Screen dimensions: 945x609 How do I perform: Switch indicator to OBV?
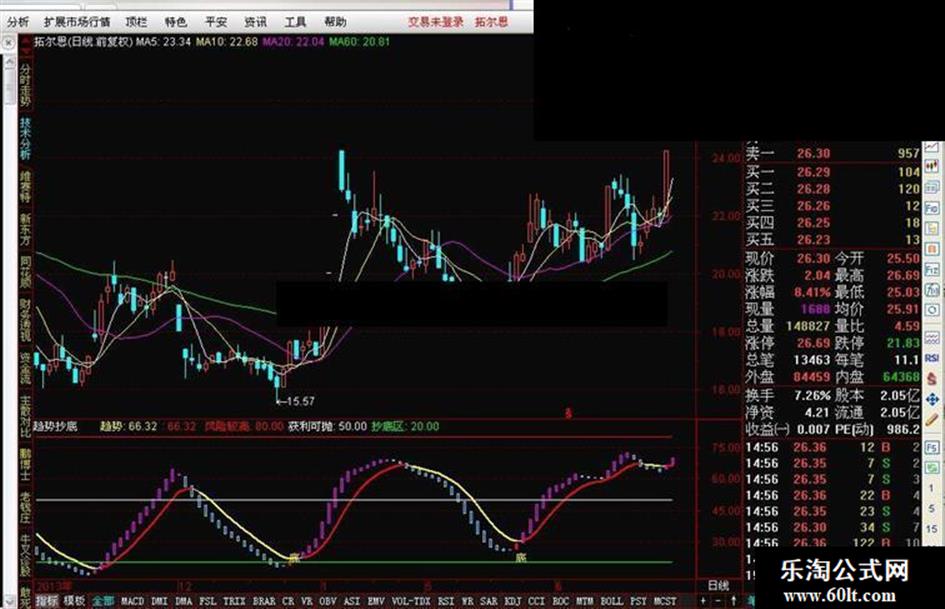[327, 601]
